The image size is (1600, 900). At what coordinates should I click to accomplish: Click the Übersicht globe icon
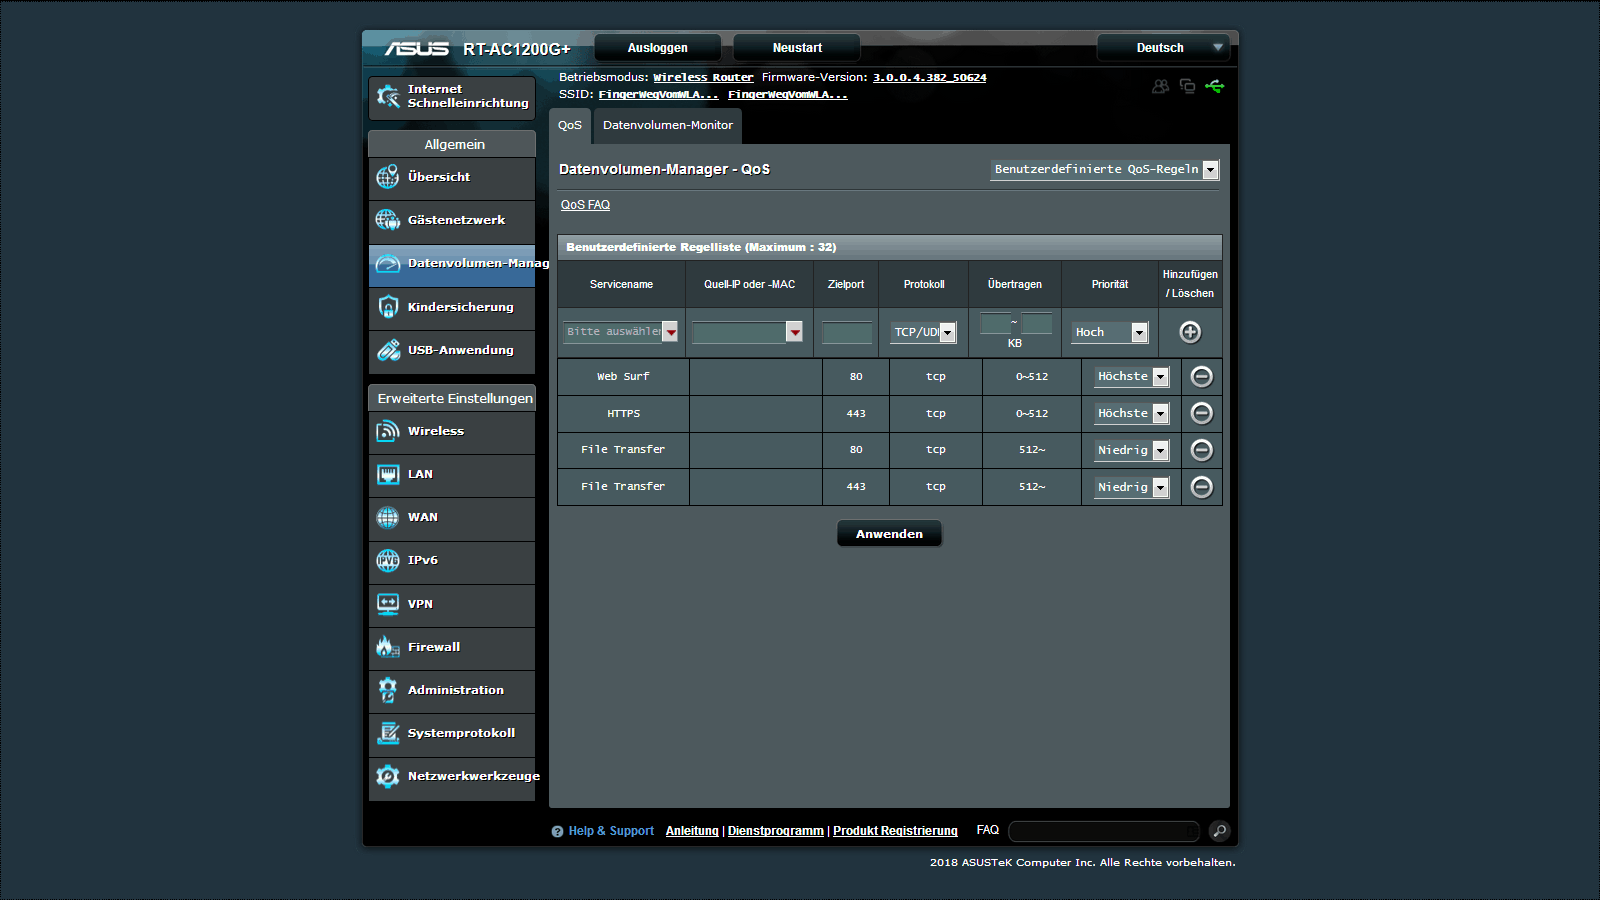click(388, 177)
